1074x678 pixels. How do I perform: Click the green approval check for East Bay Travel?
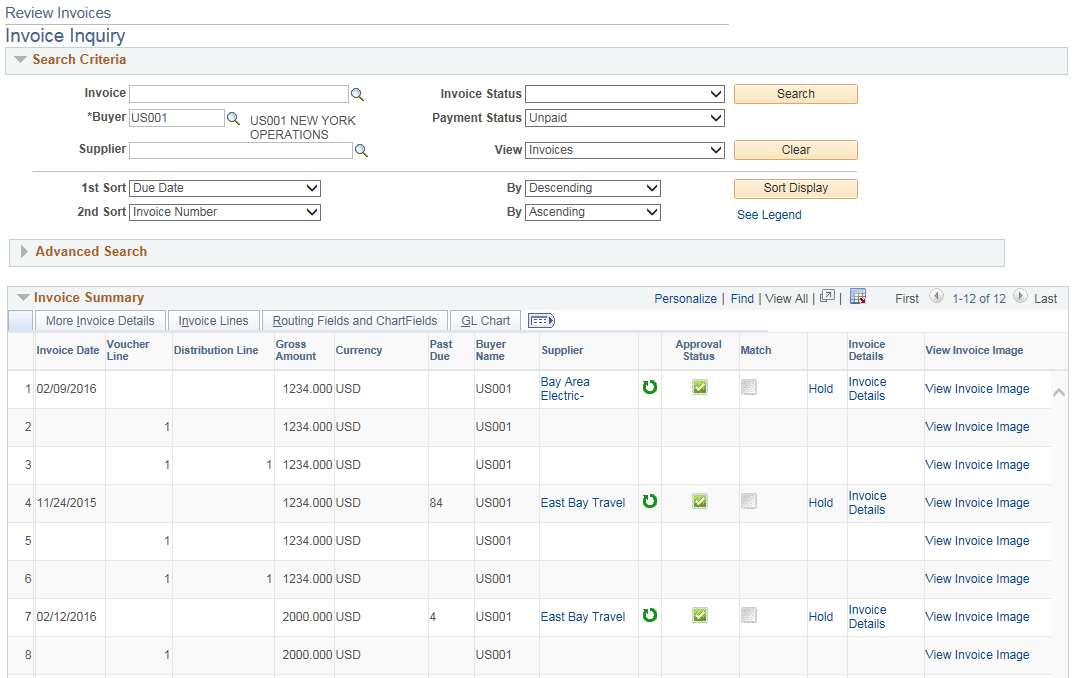tap(699, 501)
